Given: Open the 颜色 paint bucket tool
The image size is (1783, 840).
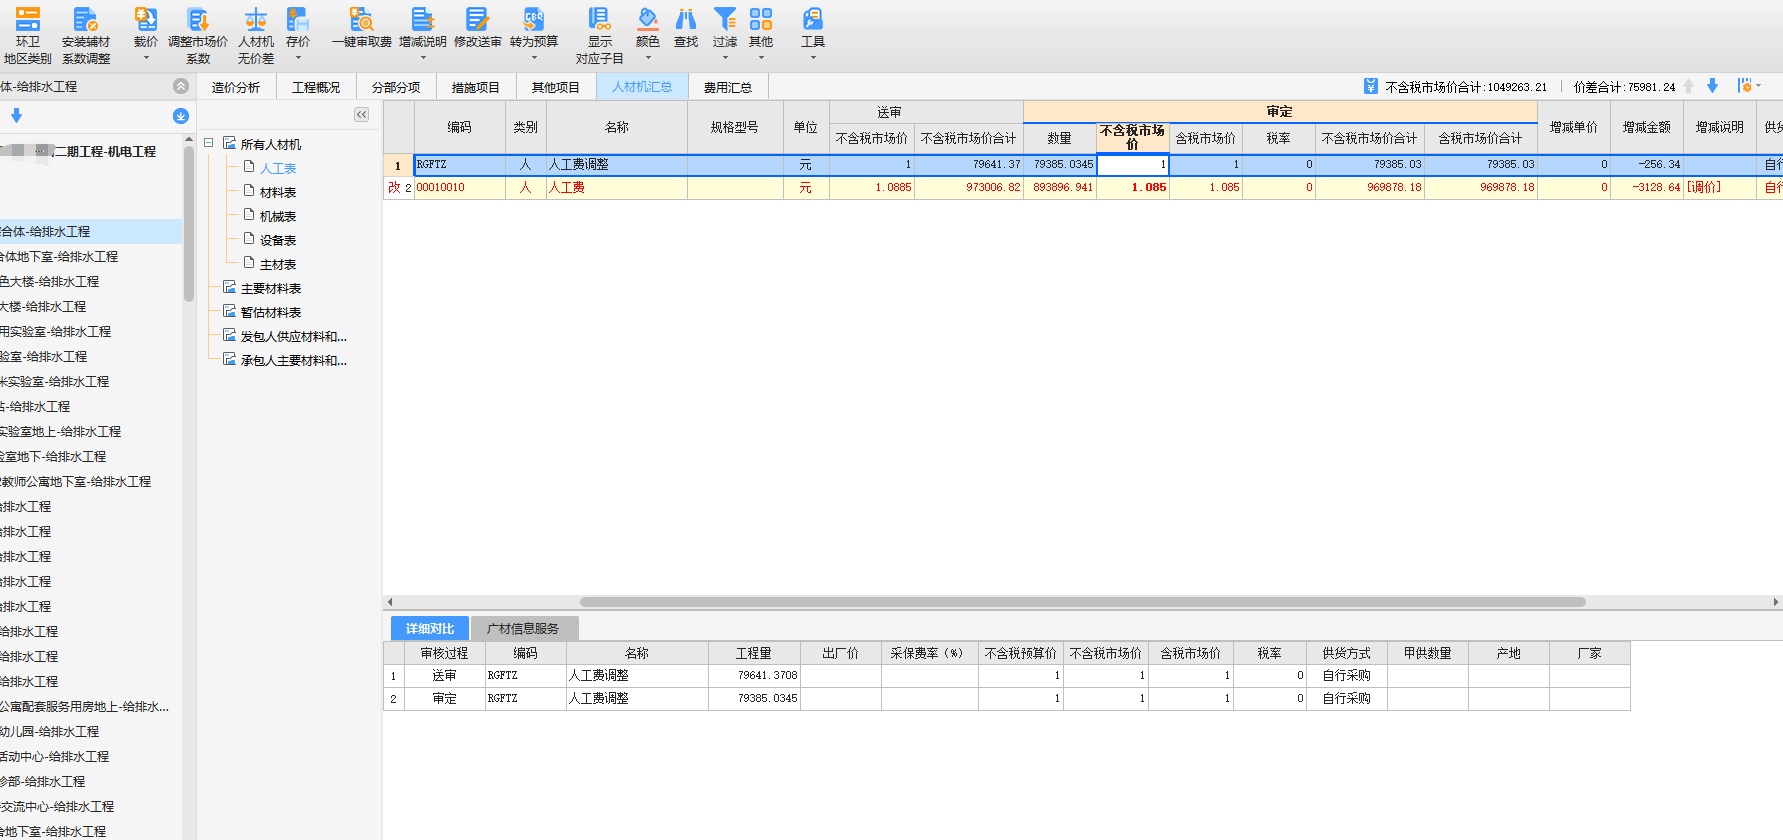Looking at the screenshot, I should [648, 18].
